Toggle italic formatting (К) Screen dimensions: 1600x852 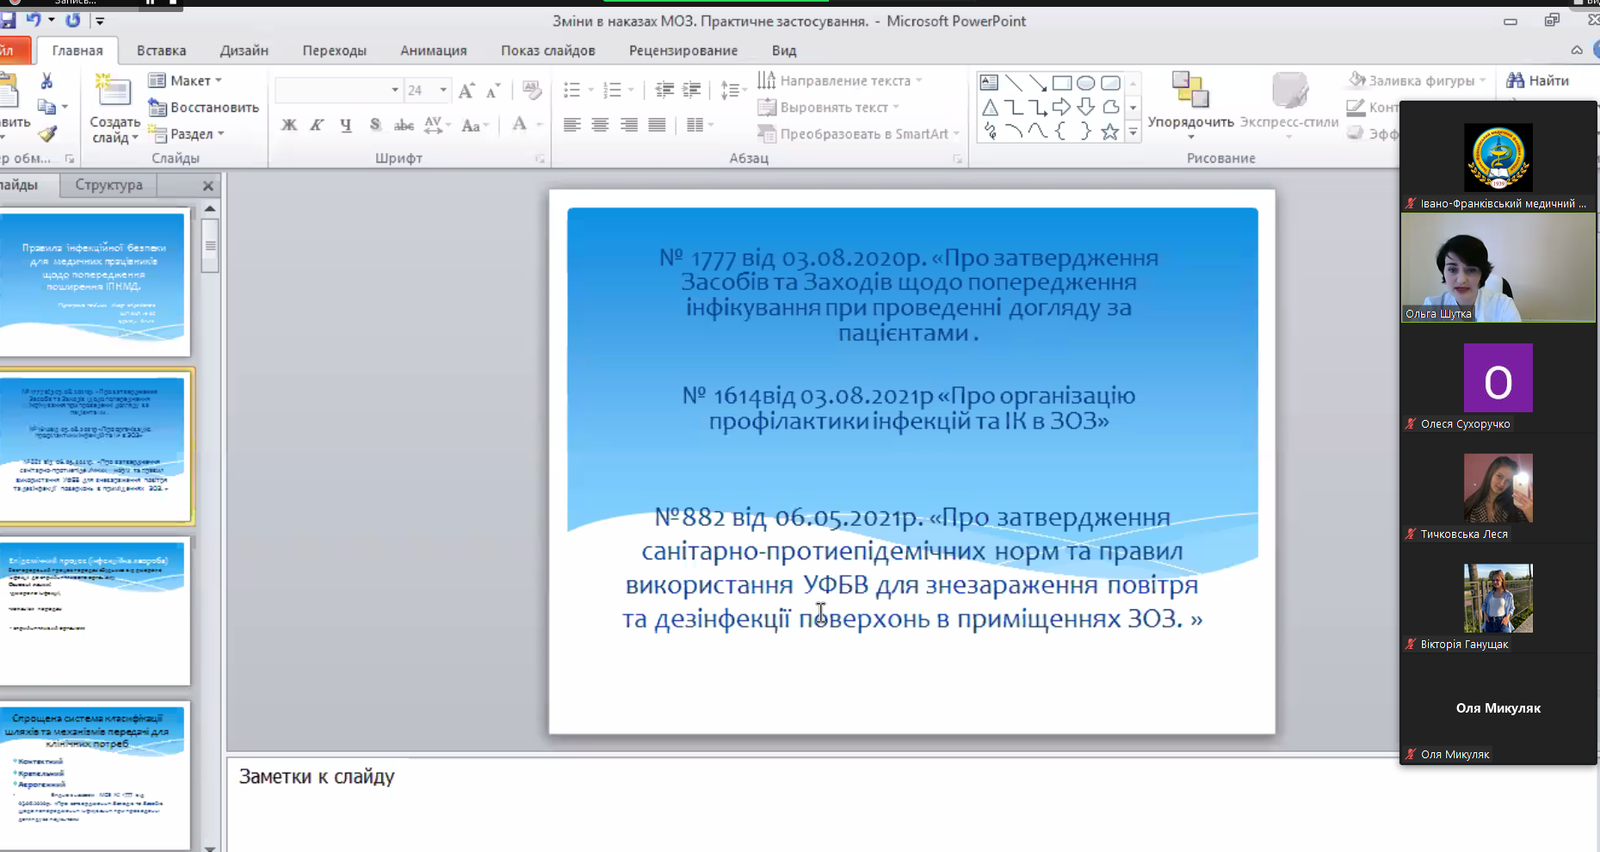pyautogui.click(x=317, y=125)
